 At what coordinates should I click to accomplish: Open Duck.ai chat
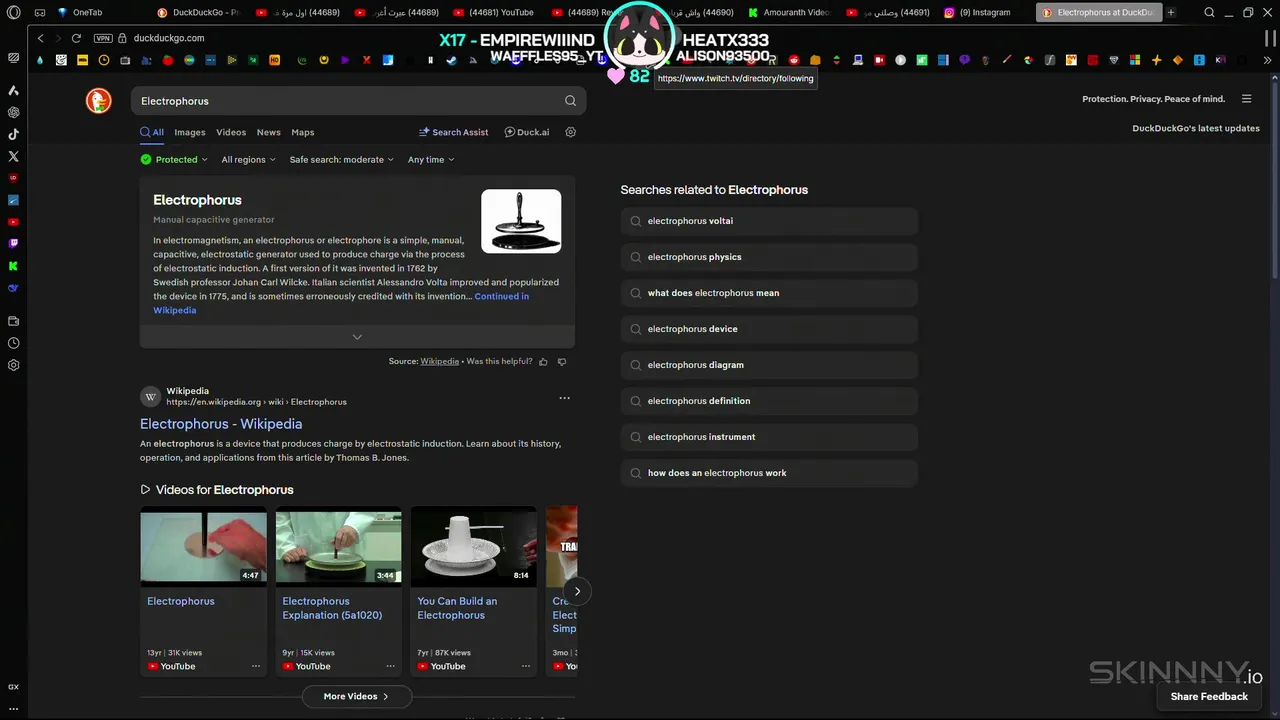point(527,132)
